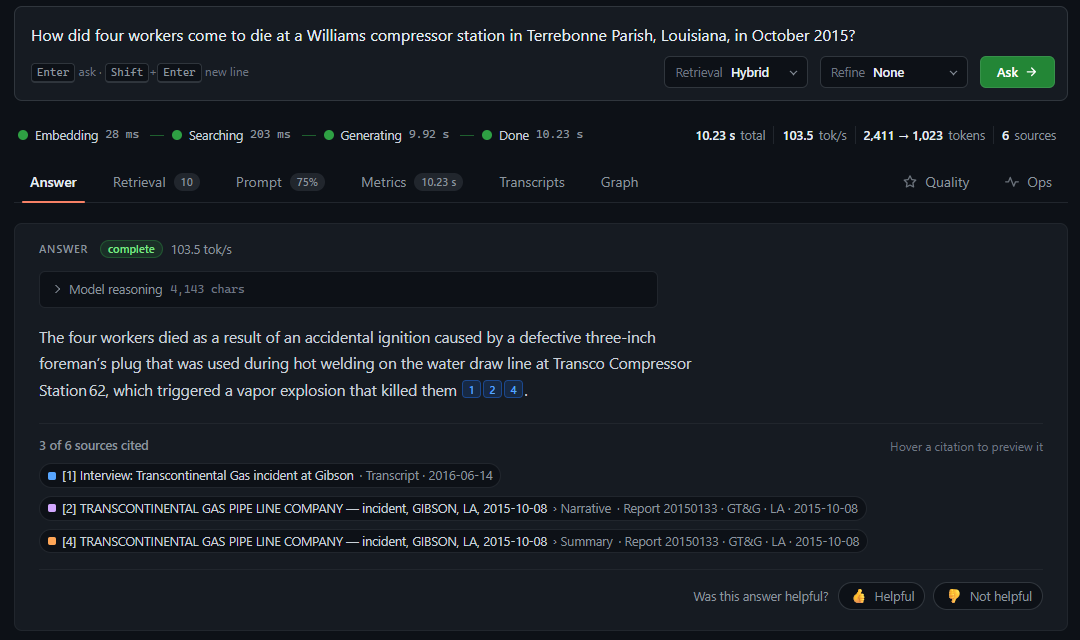Click the star icon beside Quality
The image size is (1080, 640).
point(910,182)
